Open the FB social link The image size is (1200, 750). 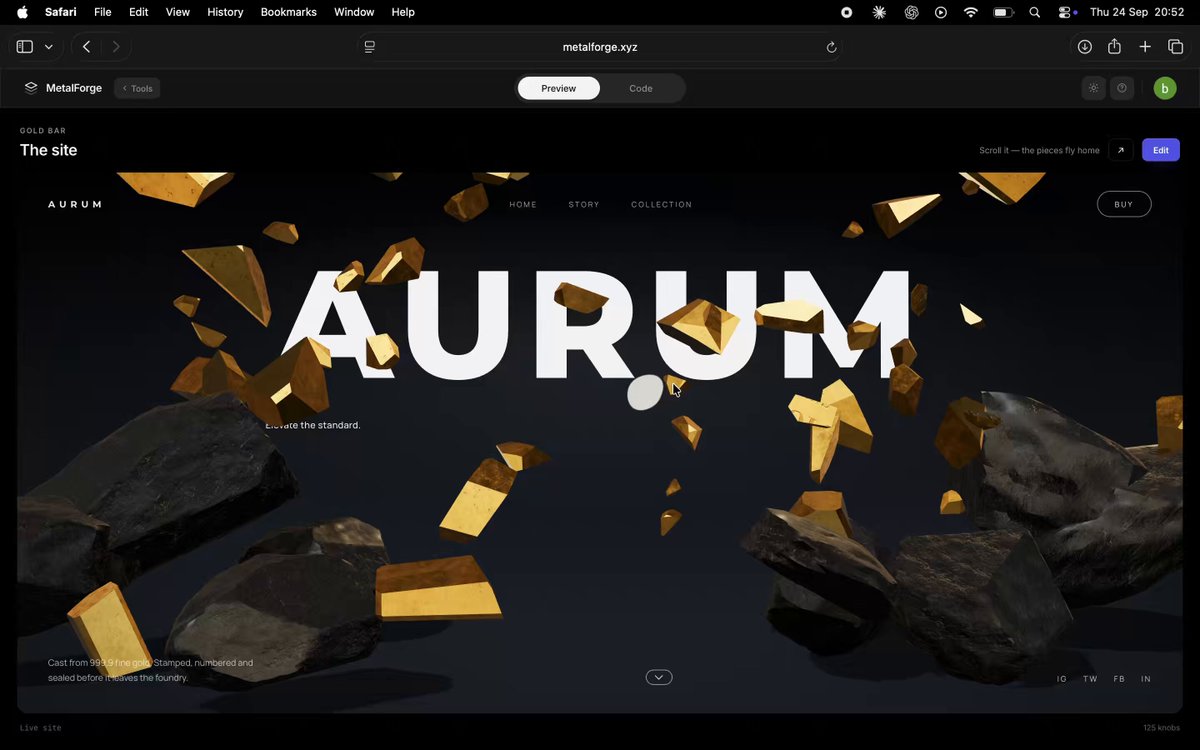click(1119, 679)
